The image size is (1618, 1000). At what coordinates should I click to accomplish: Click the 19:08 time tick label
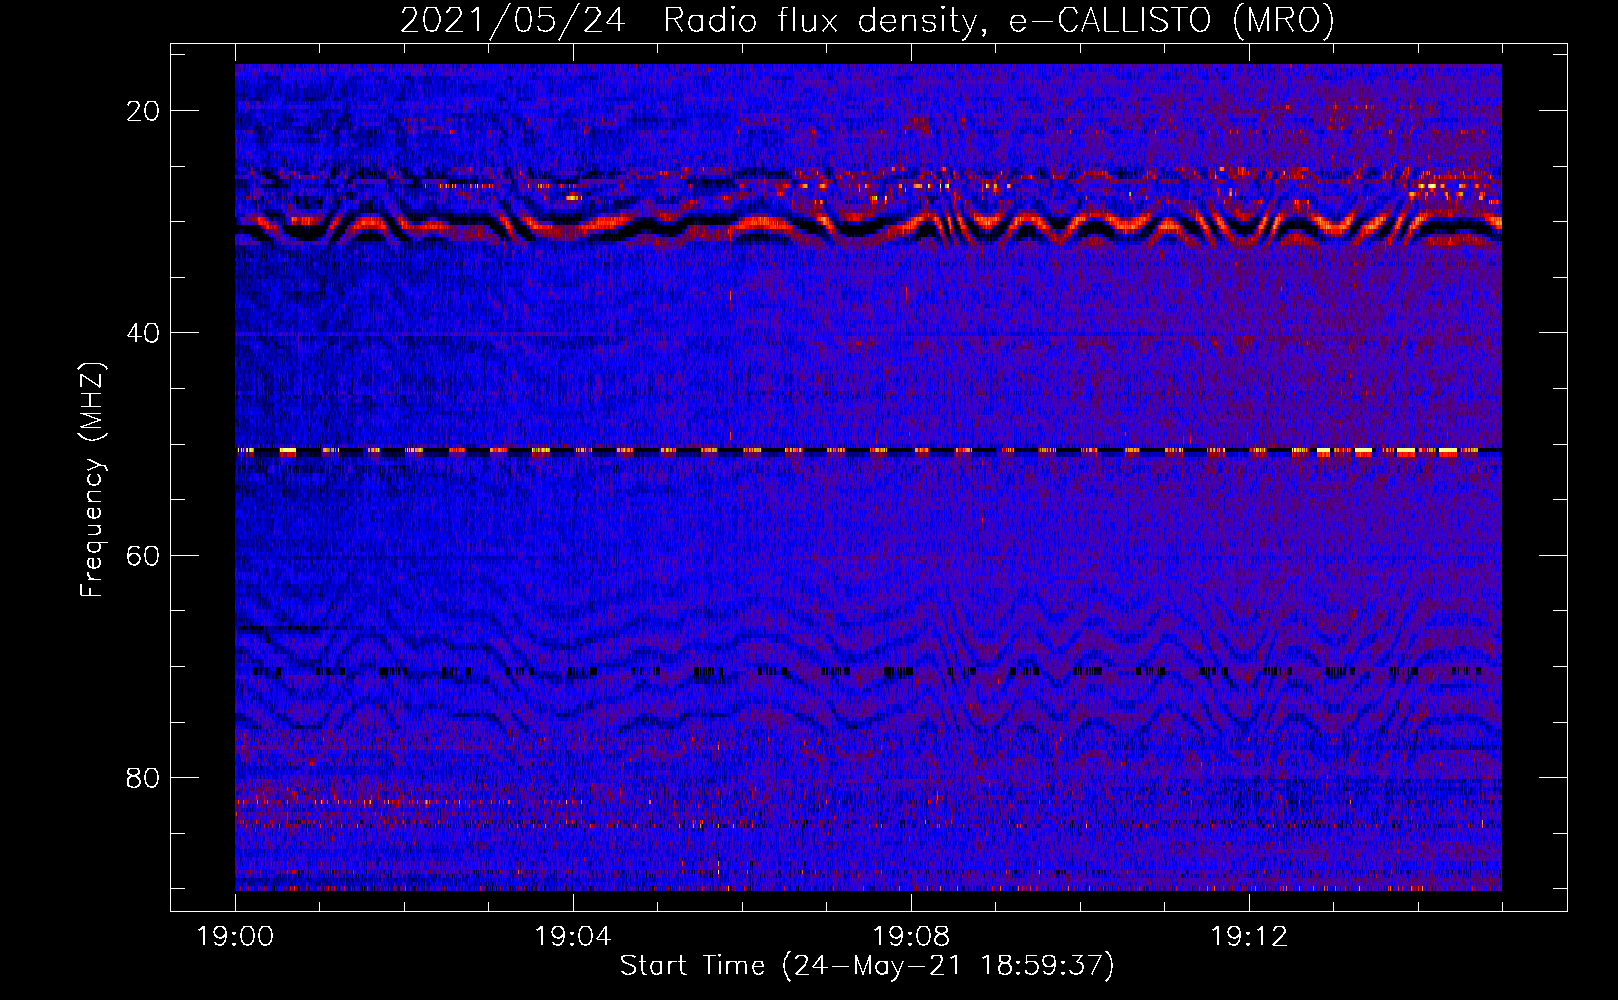tap(911, 936)
